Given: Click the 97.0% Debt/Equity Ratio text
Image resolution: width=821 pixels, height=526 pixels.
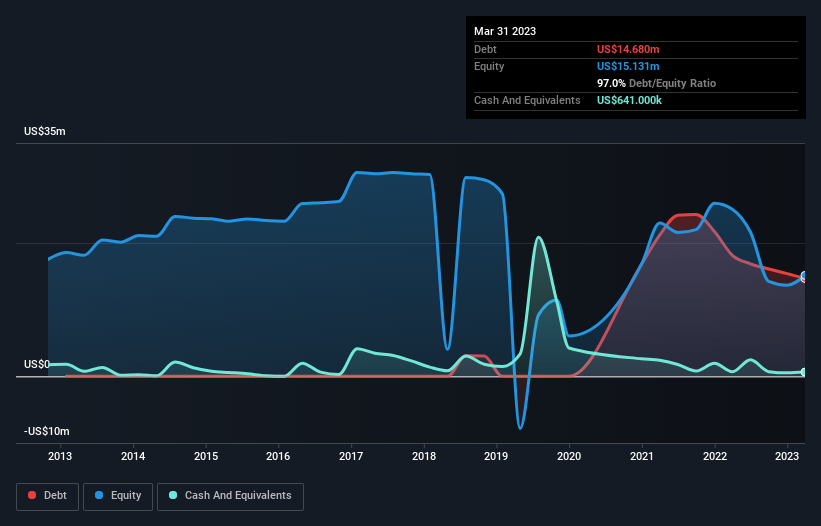Looking at the screenshot, I should point(656,83).
